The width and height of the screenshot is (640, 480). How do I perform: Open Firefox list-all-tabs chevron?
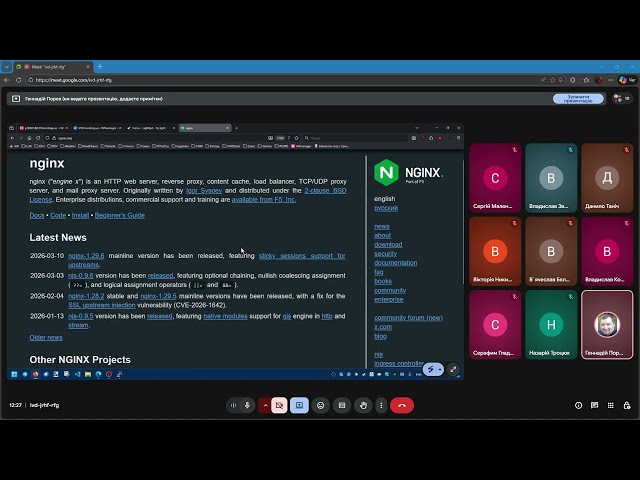(417, 128)
